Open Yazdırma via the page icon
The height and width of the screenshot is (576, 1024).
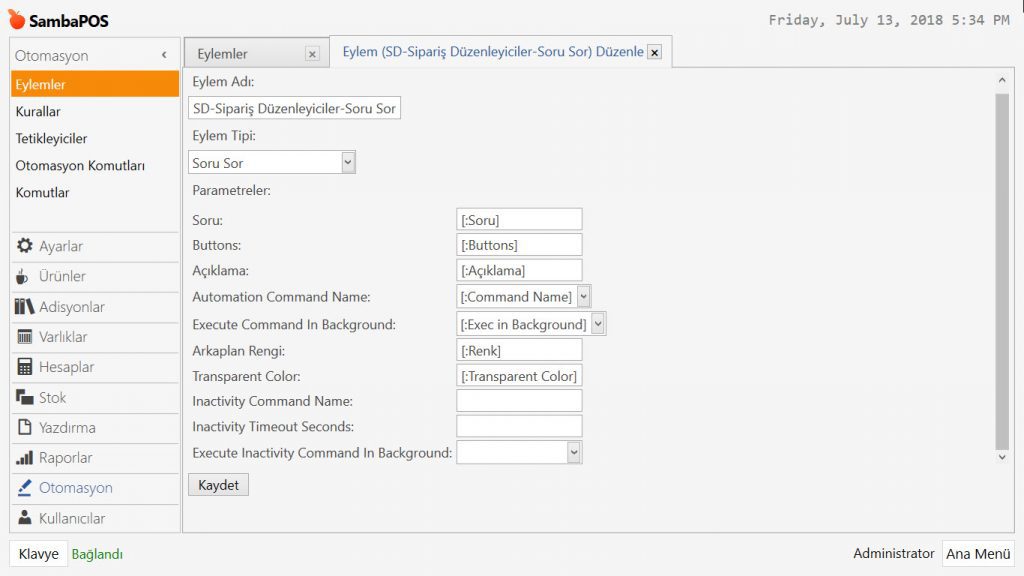coord(25,428)
